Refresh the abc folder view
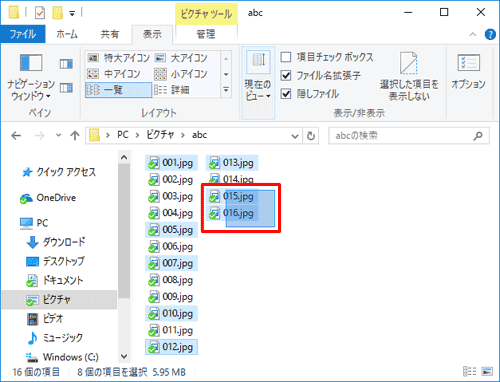Image resolution: width=500 pixels, height=382 pixels. click(311, 136)
